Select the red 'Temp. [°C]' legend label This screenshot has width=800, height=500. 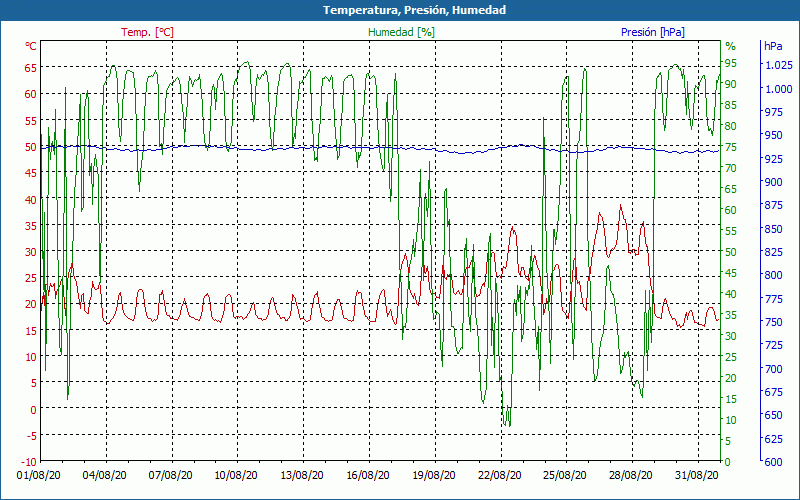(x=147, y=32)
